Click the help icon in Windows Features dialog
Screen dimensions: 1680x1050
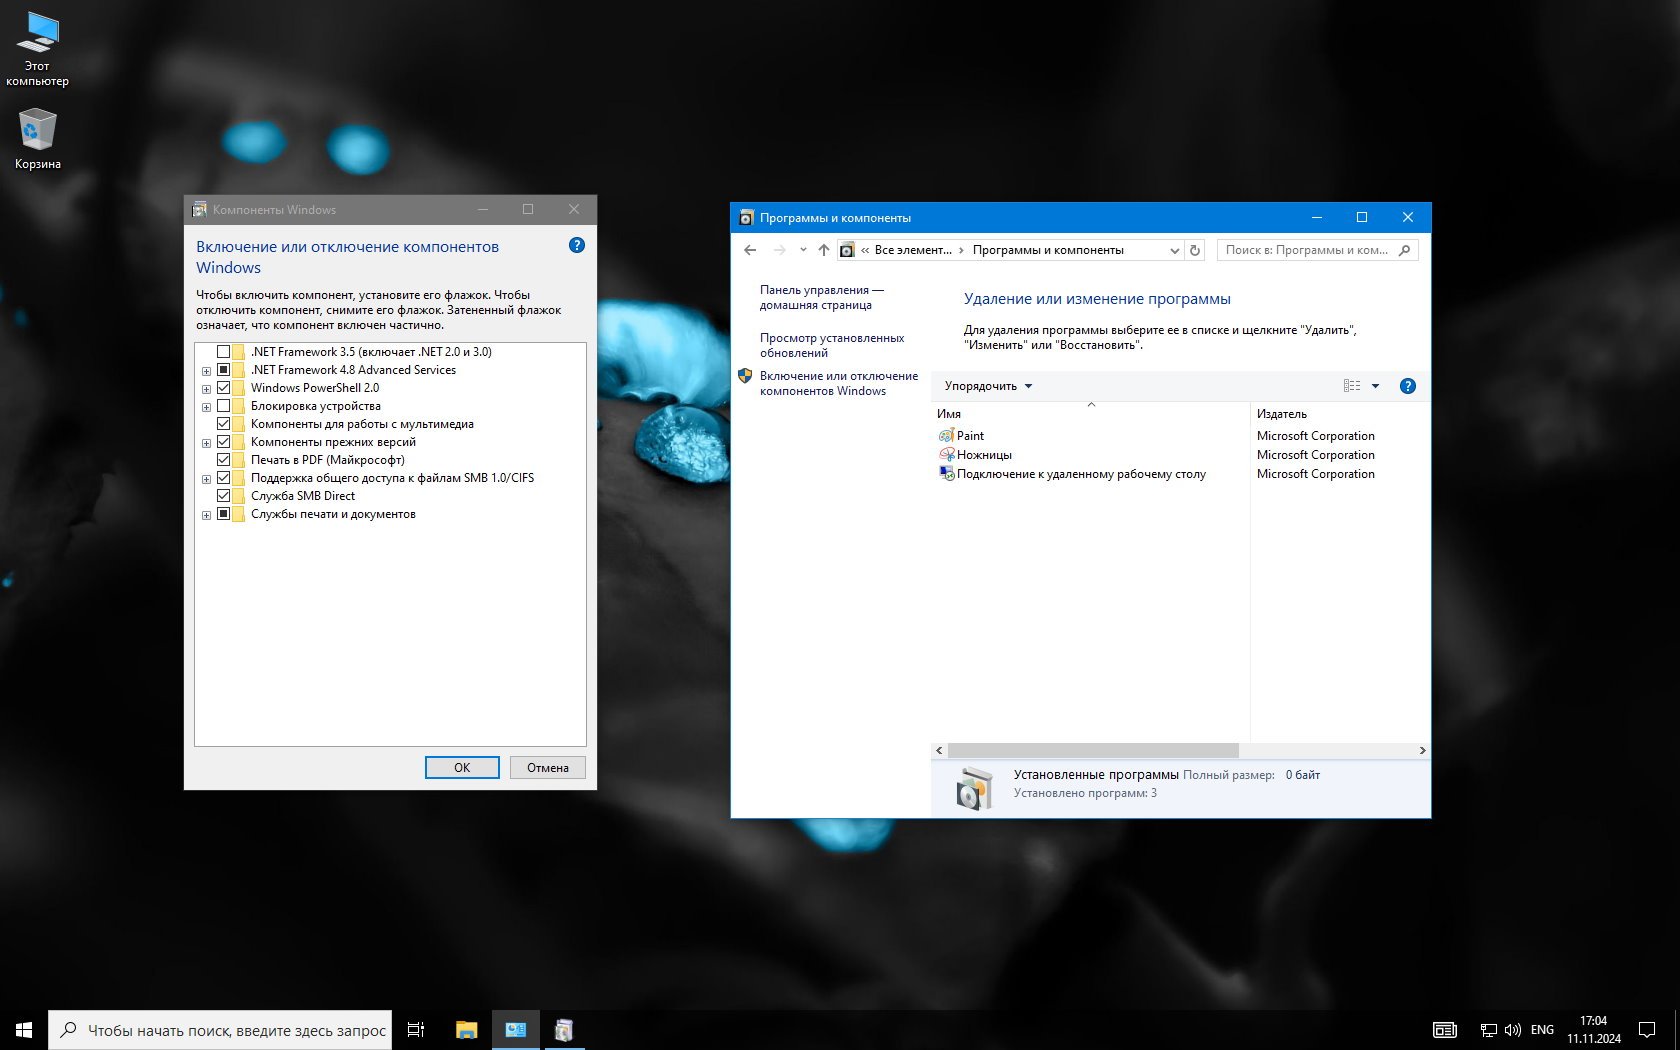(x=576, y=246)
